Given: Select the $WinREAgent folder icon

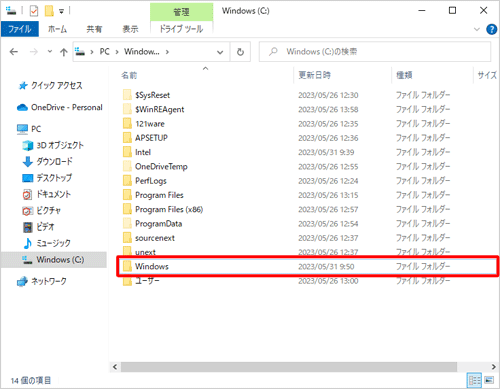Looking at the screenshot, I should (x=127, y=109).
